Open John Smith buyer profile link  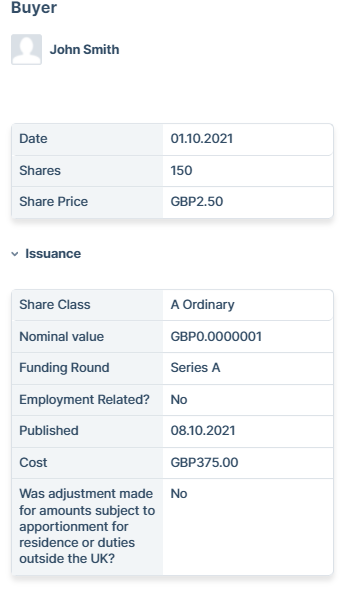84,50
